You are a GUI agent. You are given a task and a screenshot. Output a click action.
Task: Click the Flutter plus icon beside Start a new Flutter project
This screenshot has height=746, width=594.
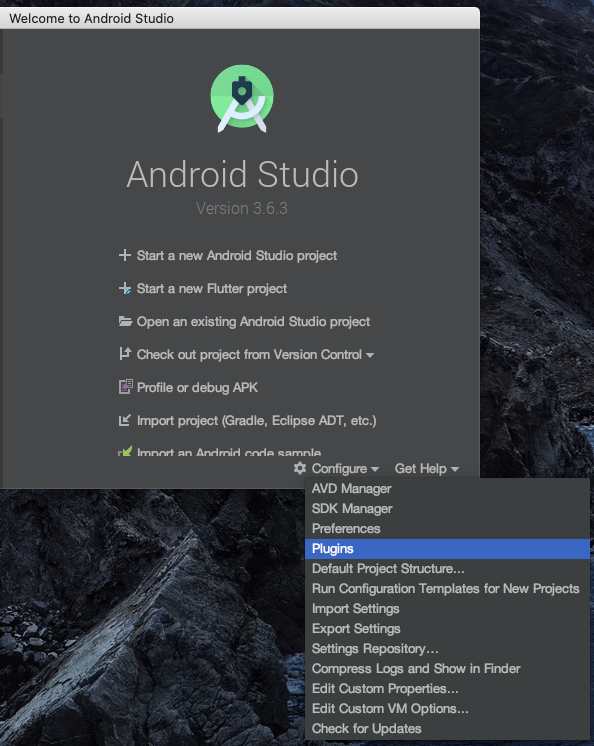tap(125, 288)
